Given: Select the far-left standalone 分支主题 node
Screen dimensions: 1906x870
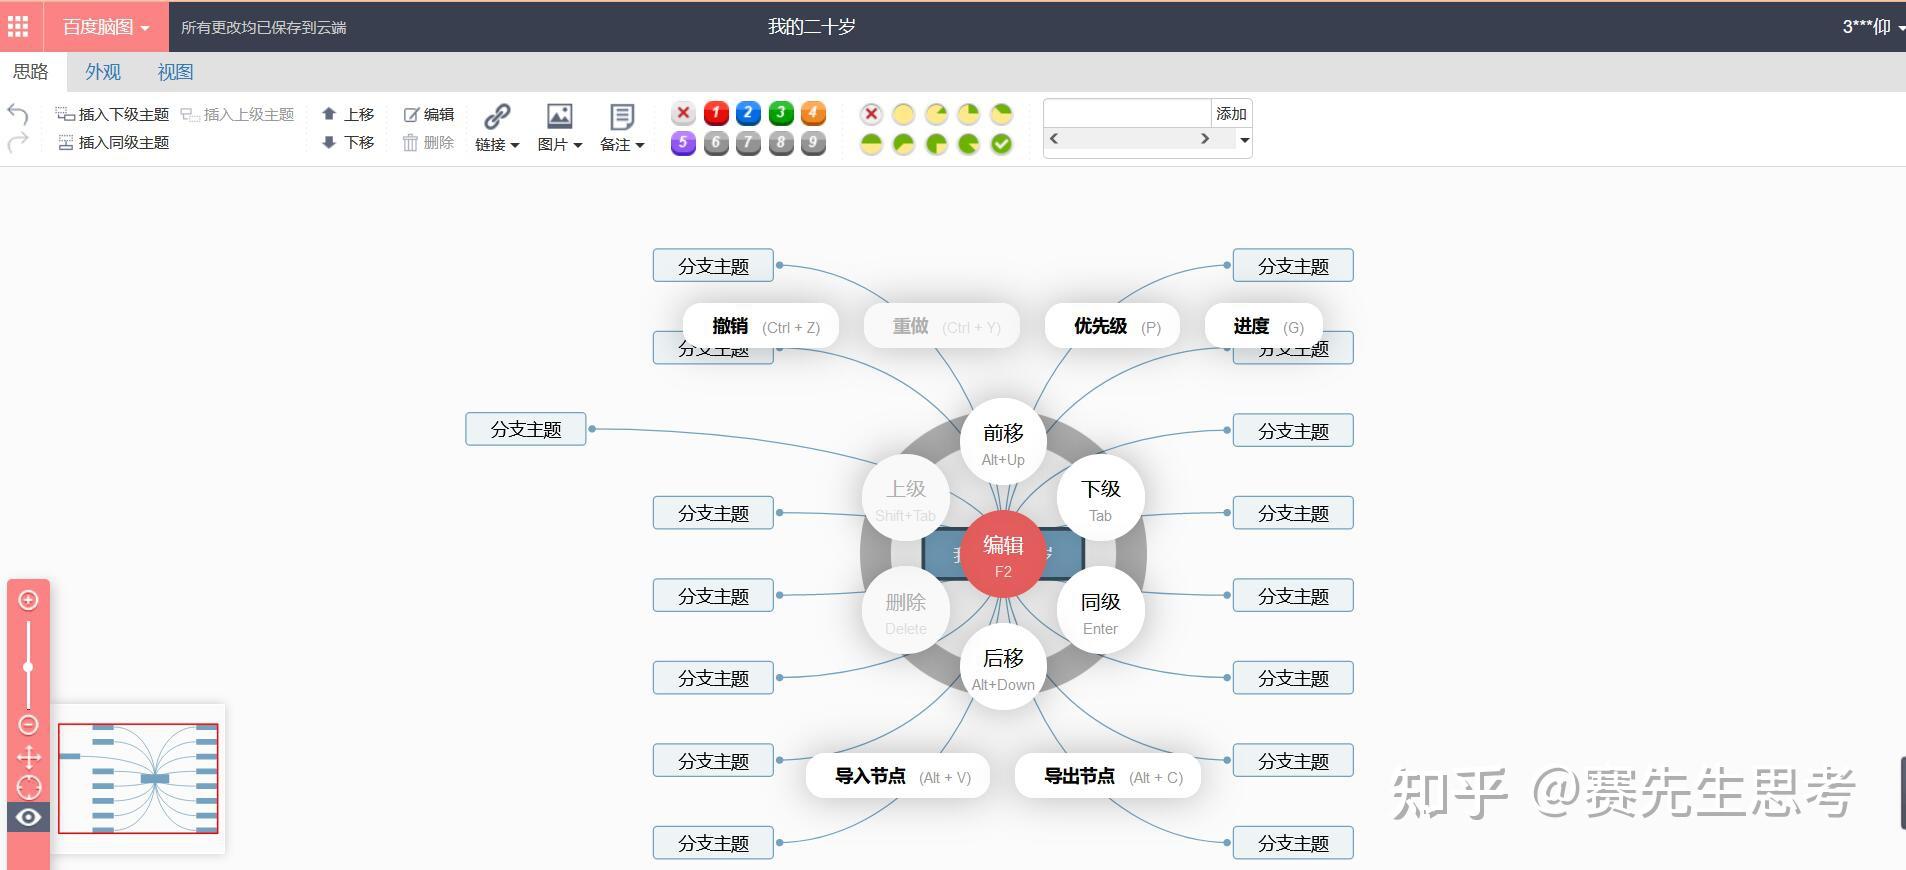Looking at the screenshot, I should [x=526, y=429].
